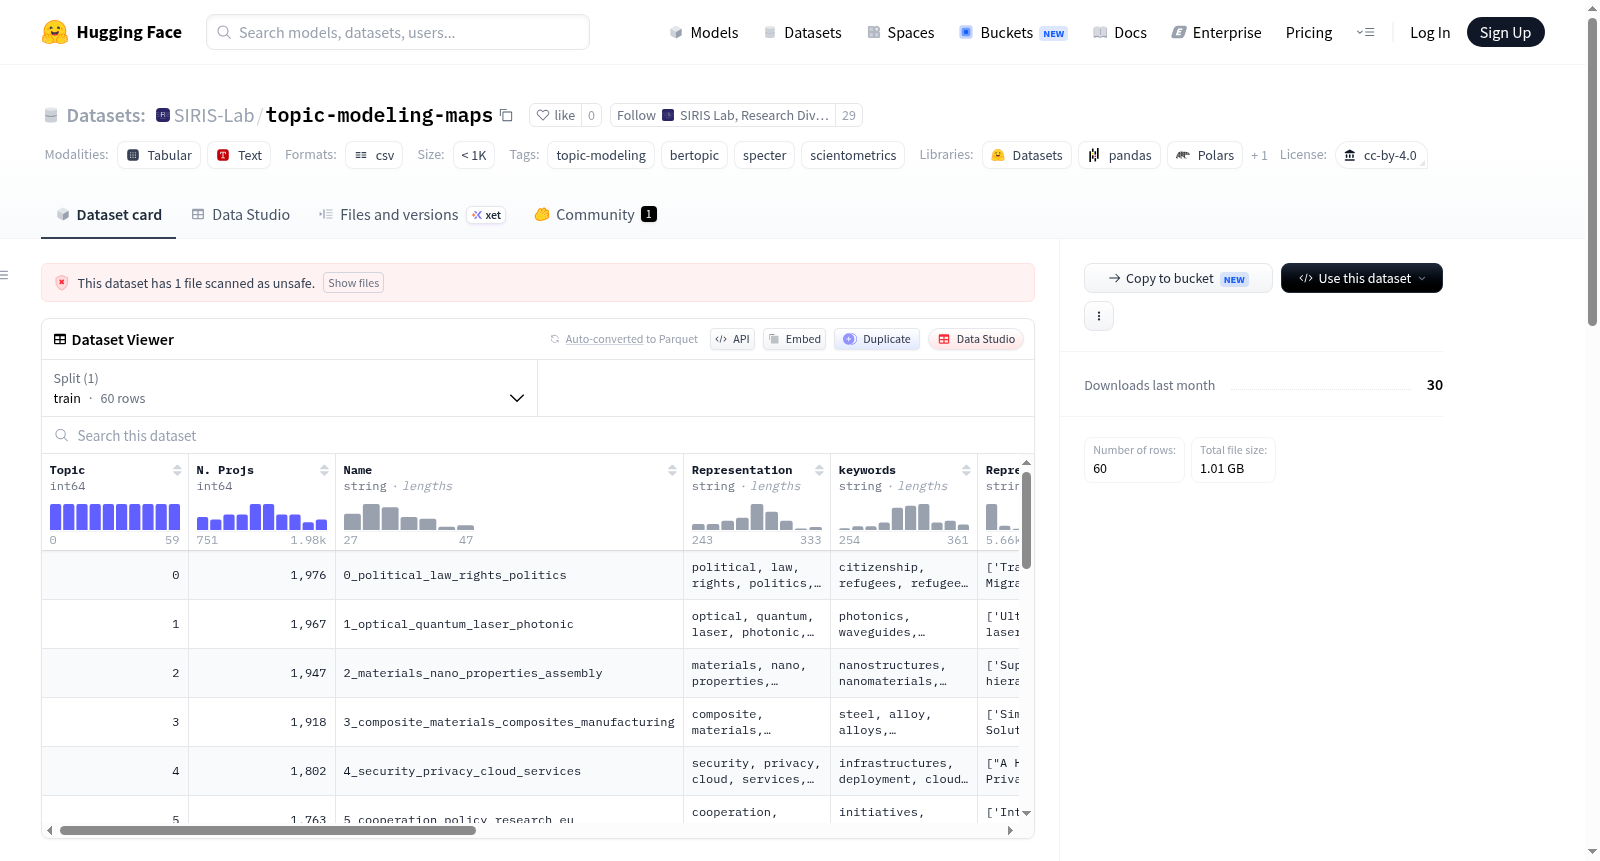Sort by the Name column
1600x861 pixels.
coord(672,470)
